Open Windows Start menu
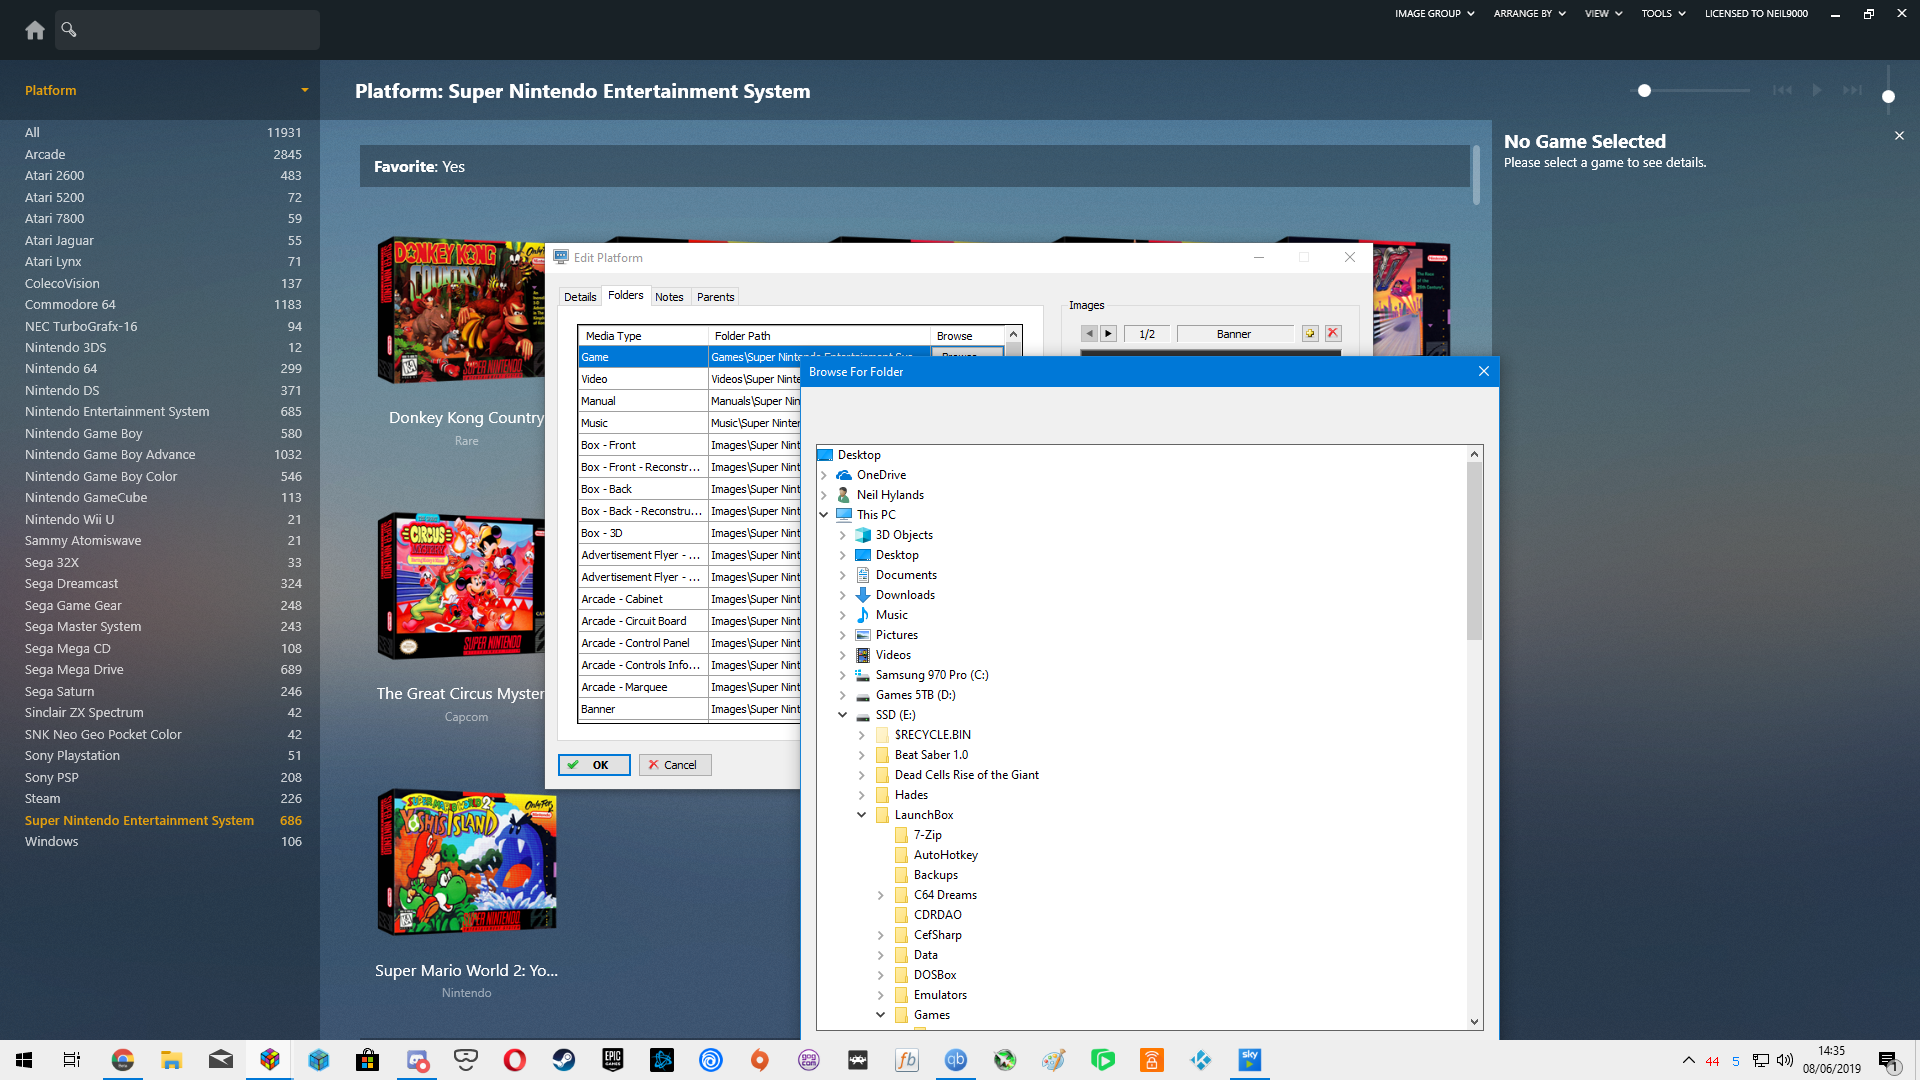 [24, 1060]
